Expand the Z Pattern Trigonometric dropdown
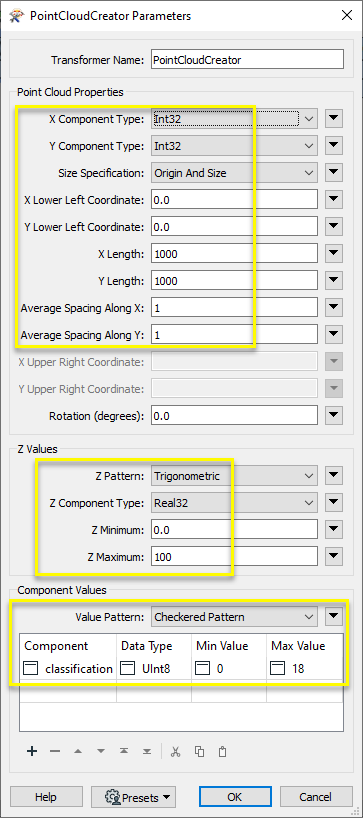Image resolution: width=363 pixels, height=818 pixels. [x=234, y=476]
